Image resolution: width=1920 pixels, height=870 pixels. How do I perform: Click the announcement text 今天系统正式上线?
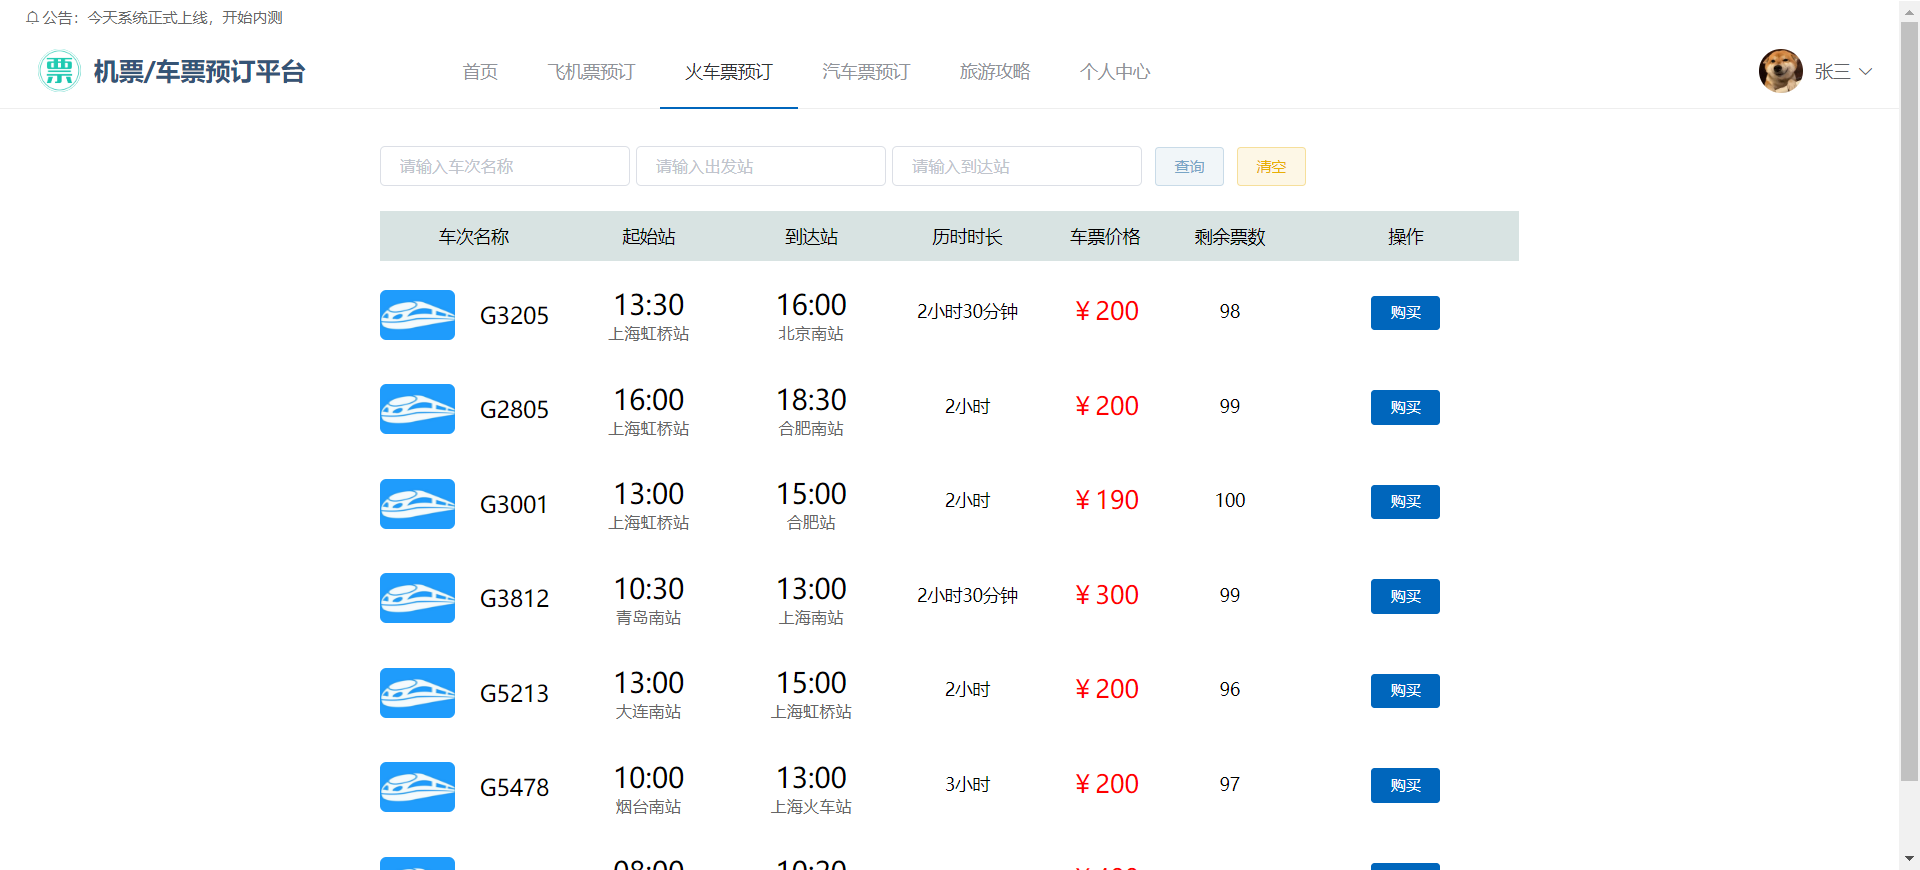coord(147,18)
